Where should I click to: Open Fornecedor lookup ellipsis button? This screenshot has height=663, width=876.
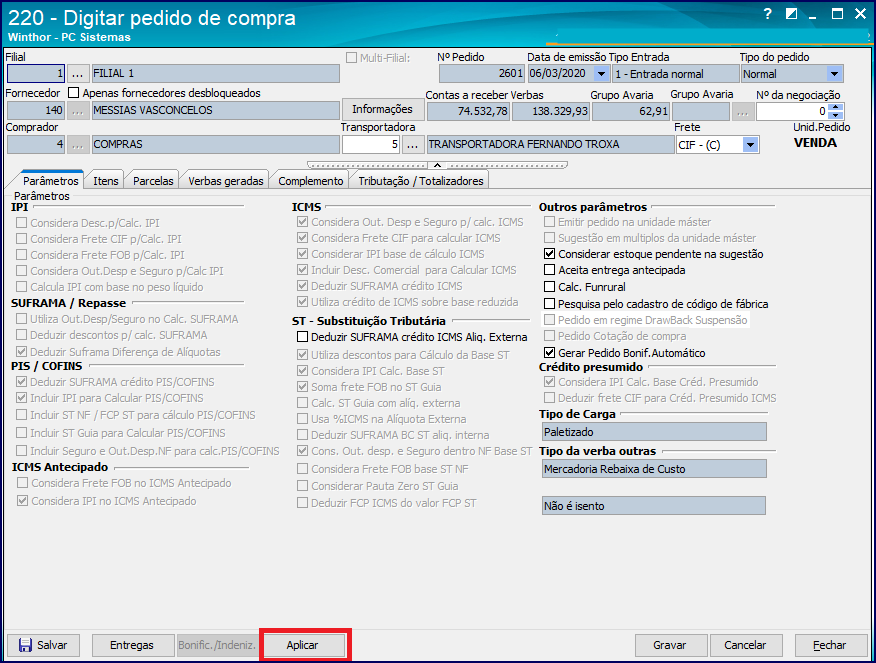(x=78, y=111)
